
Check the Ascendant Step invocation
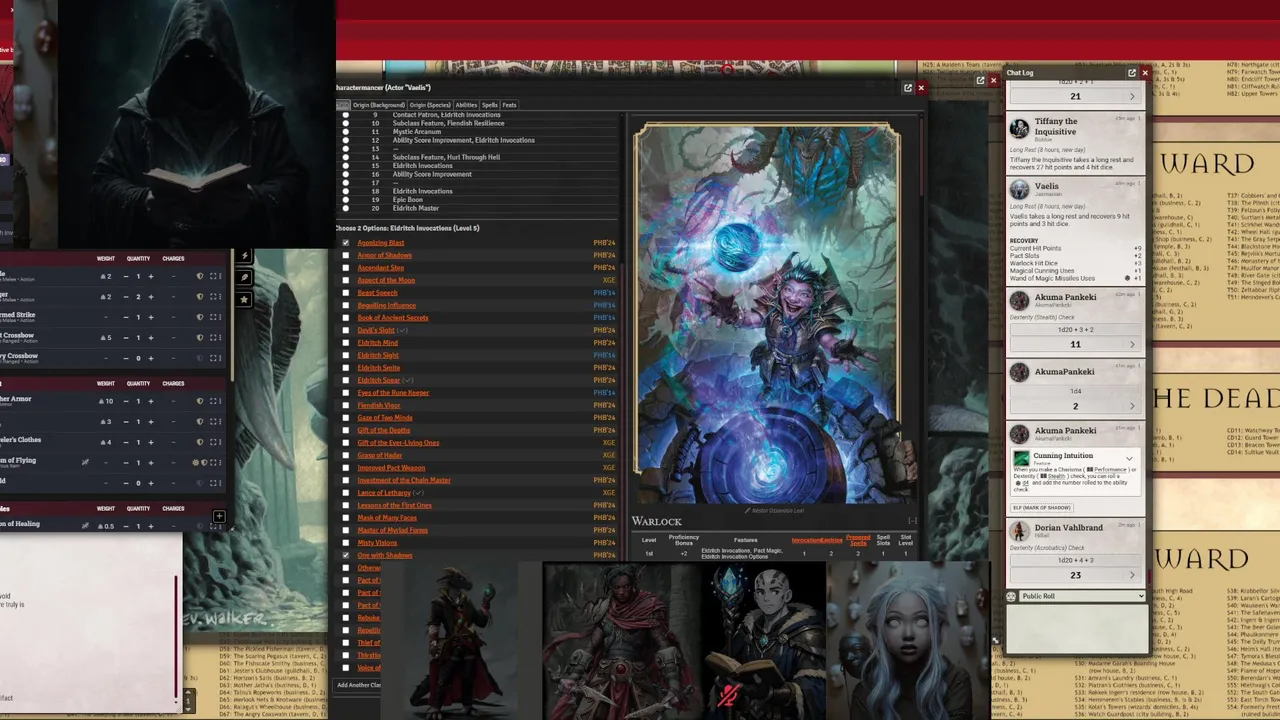(346, 268)
